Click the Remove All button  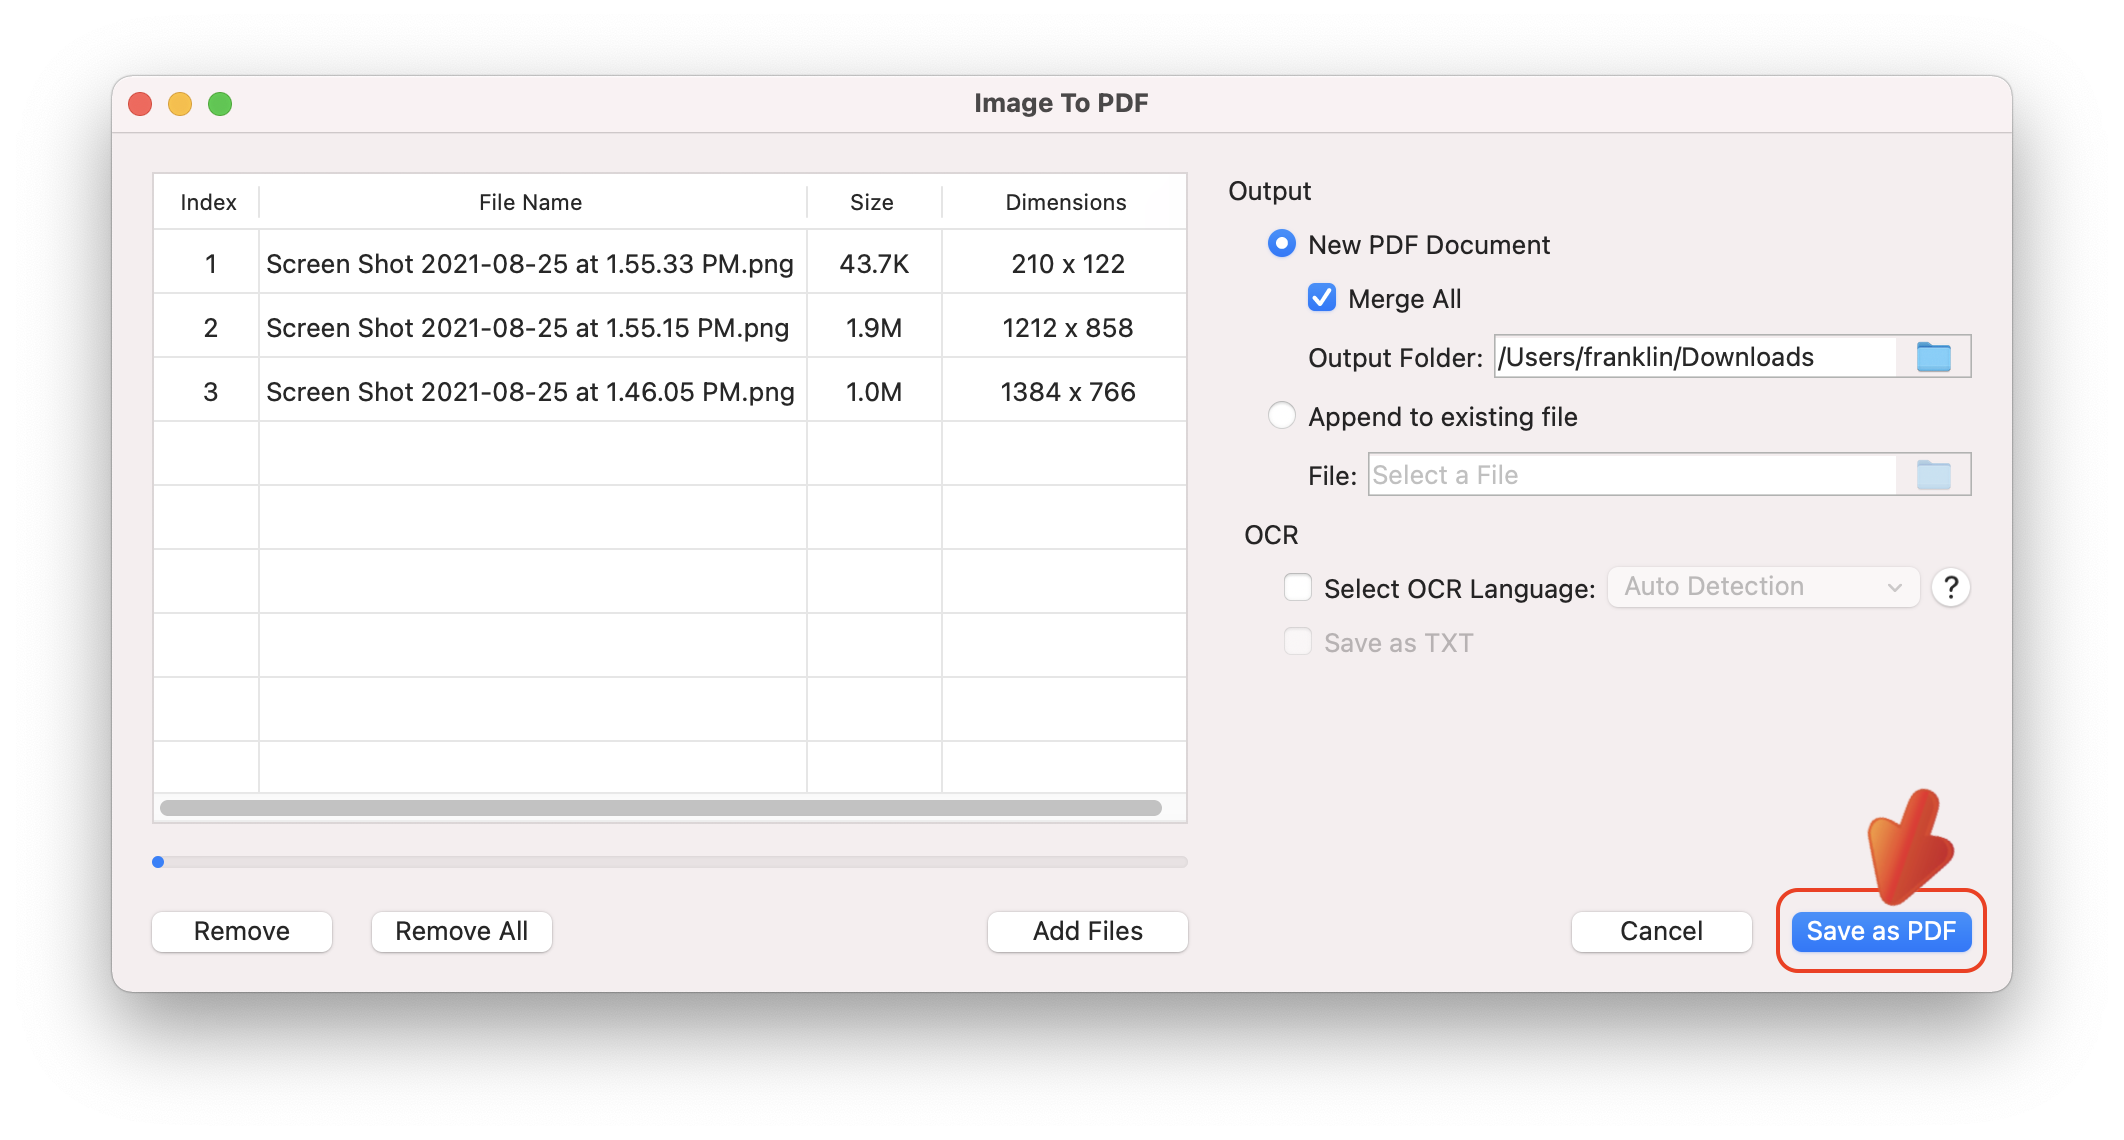[x=461, y=931]
